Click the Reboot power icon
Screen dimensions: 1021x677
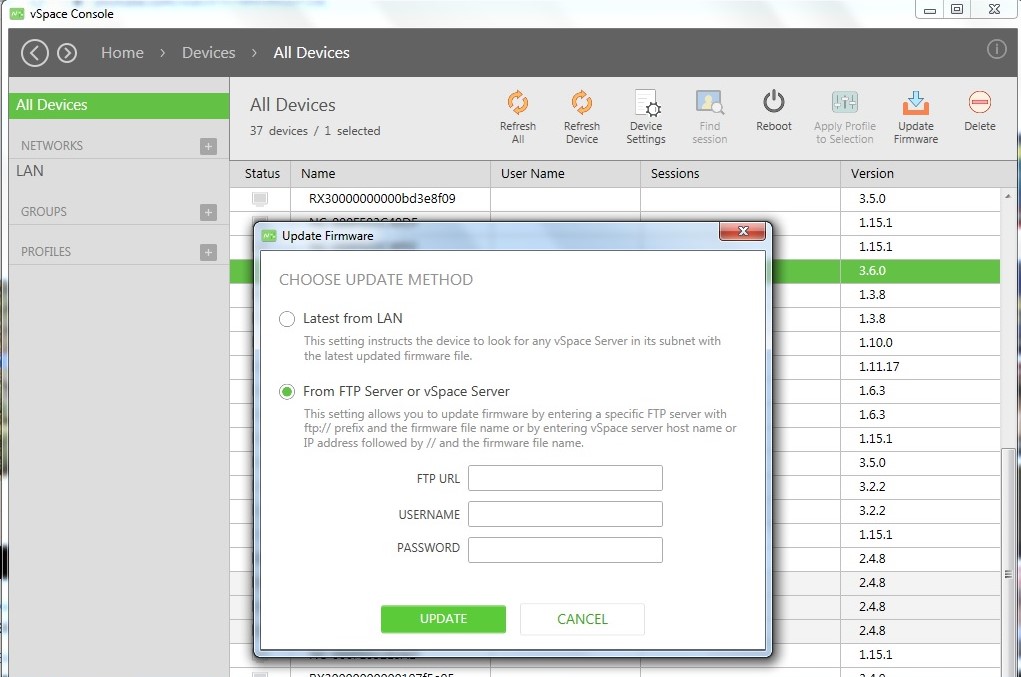(x=774, y=102)
